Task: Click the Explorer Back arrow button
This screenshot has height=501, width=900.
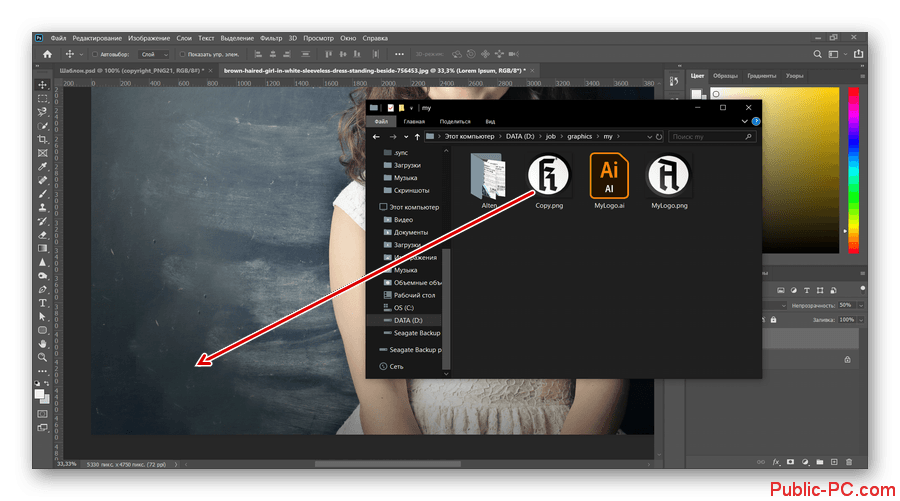Action: coord(376,137)
